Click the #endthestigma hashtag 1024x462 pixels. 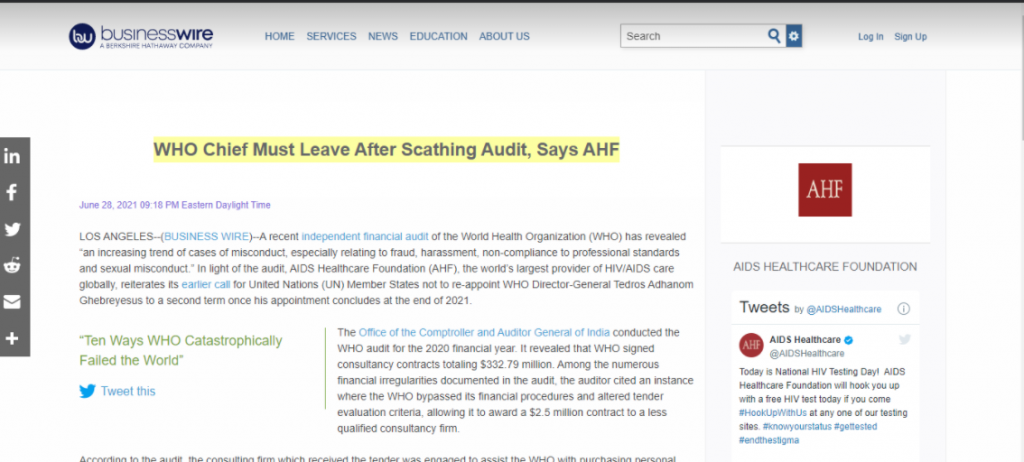click(769, 440)
